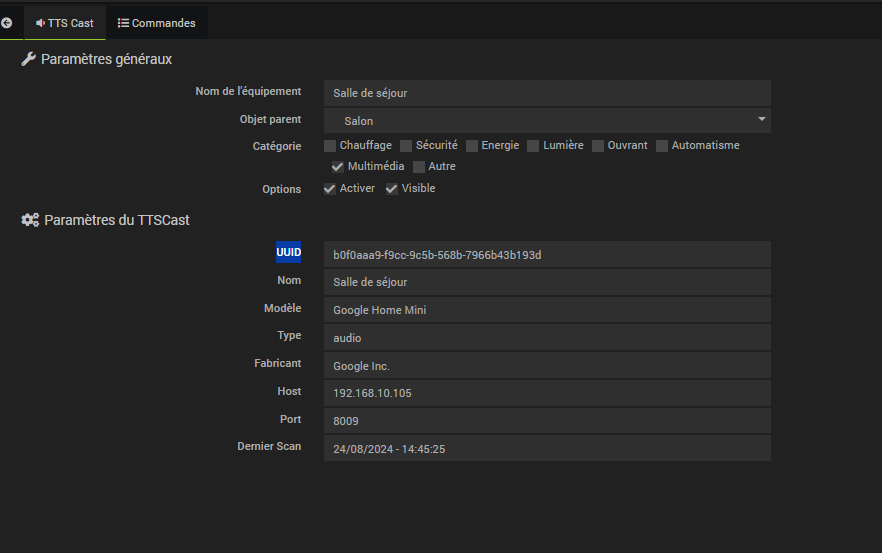
Task: Check the Ouvrant category box
Action: 598,146
